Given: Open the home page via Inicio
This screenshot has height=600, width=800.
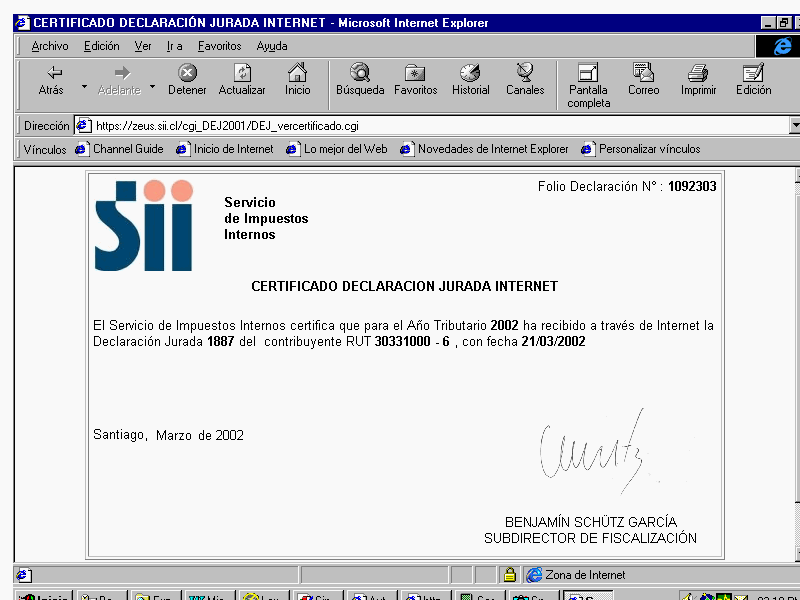Looking at the screenshot, I should click(x=297, y=80).
